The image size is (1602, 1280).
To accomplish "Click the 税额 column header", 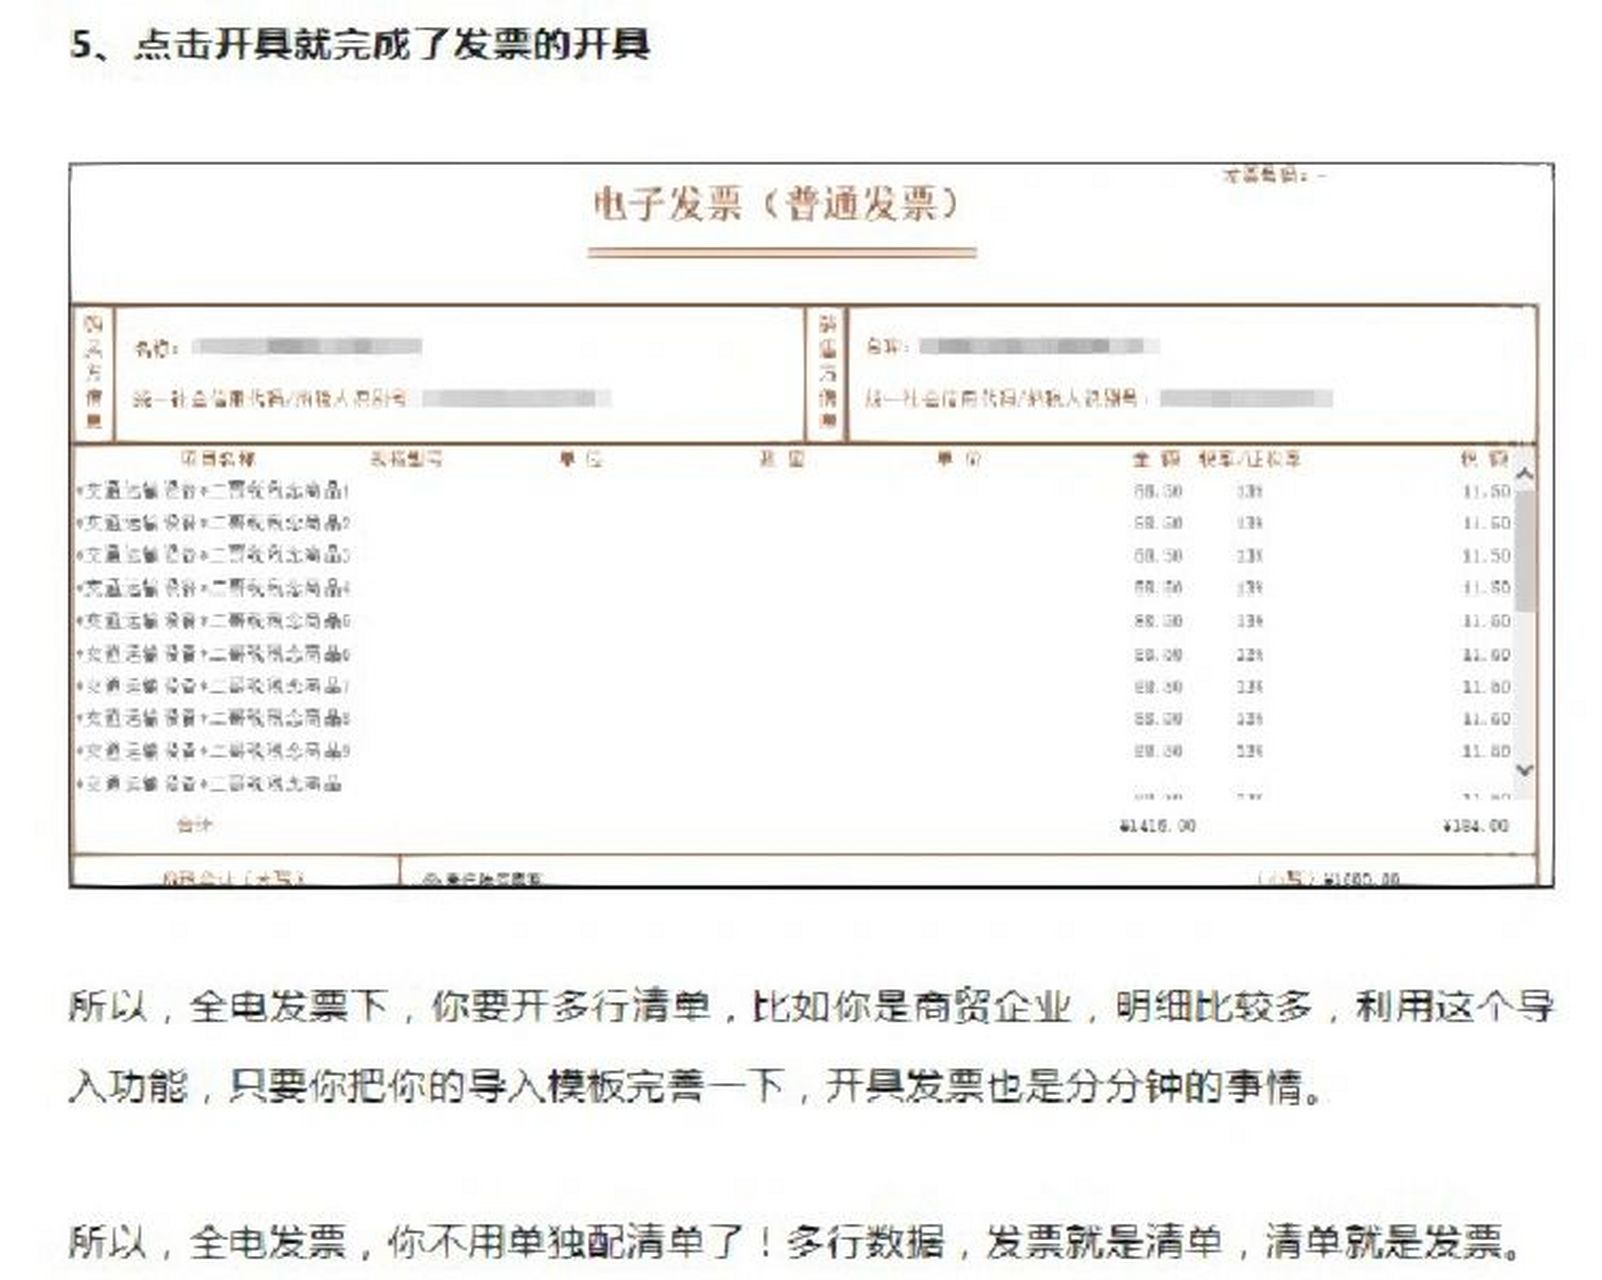I will [x=1480, y=458].
